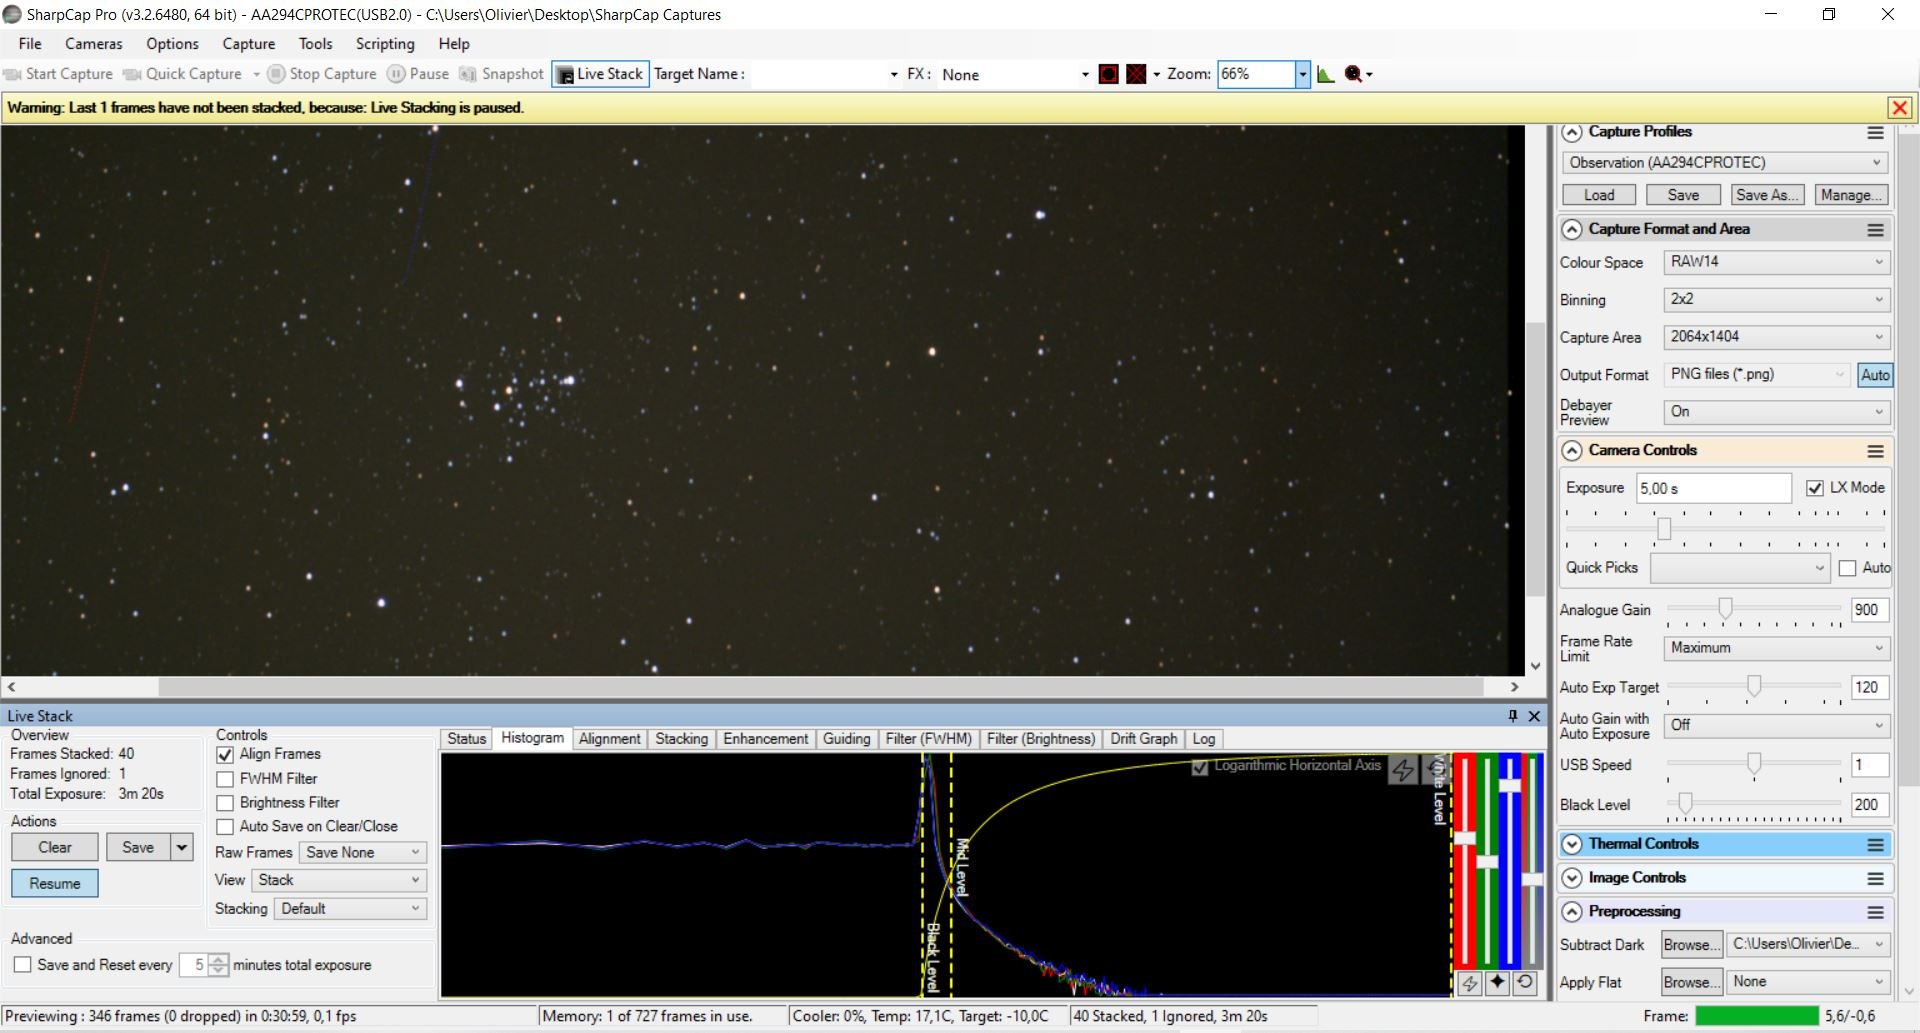Image resolution: width=1920 pixels, height=1033 pixels.
Task: Click lightning auto colour balance under sliders
Action: pyautogui.click(x=1469, y=983)
